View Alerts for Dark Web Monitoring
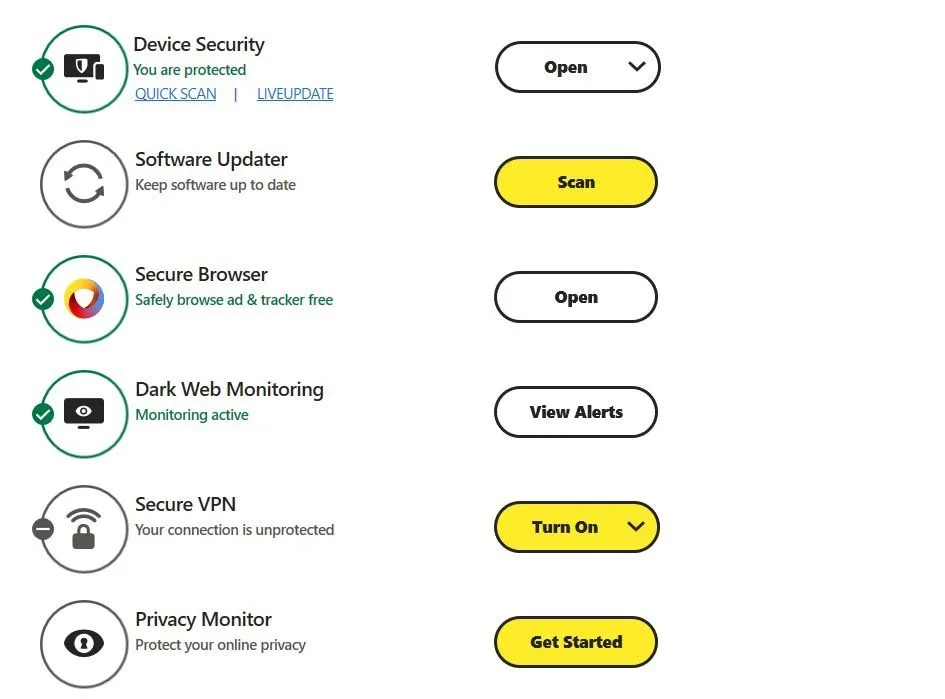The image size is (945, 699). coord(576,412)
